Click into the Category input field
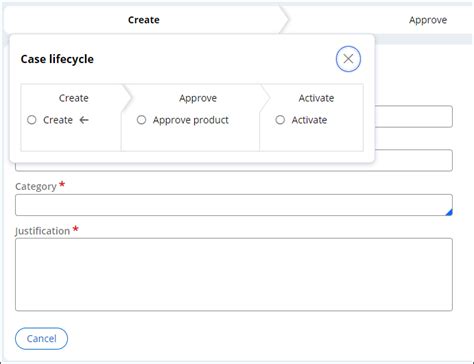Image resolution: width=474 pixels, height=364 pixels. click(234, 205)
